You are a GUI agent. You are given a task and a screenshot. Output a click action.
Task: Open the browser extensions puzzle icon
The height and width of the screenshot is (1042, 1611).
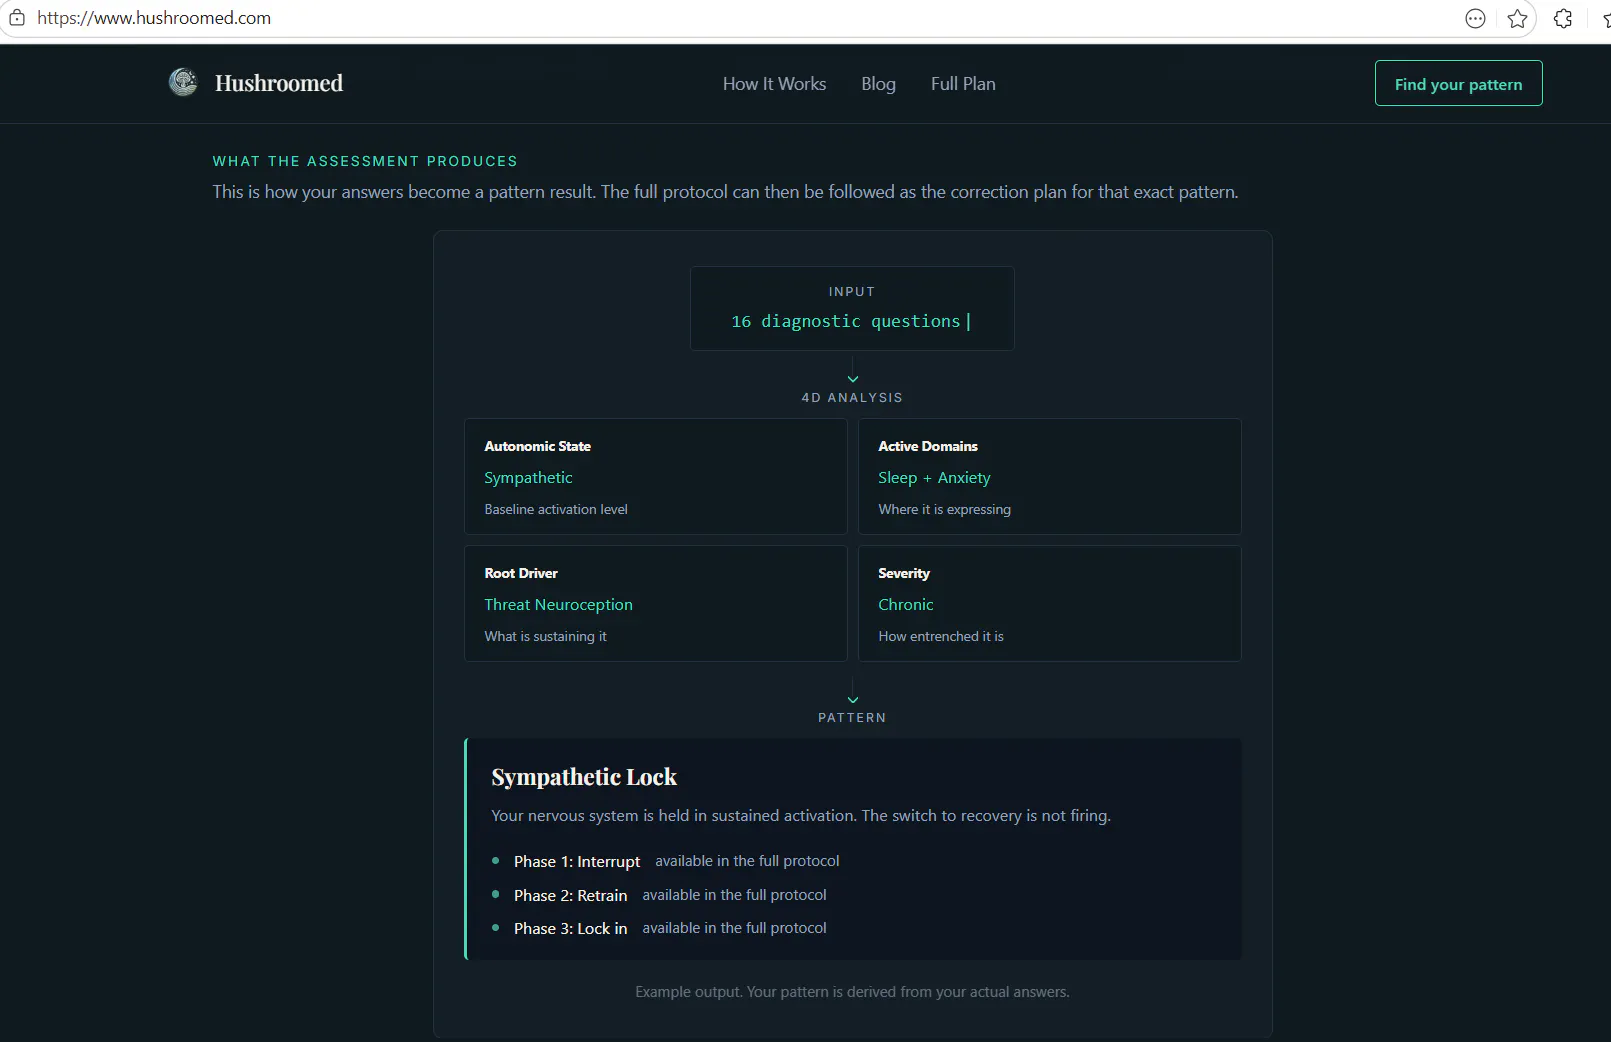click(x=1563, y=18)
